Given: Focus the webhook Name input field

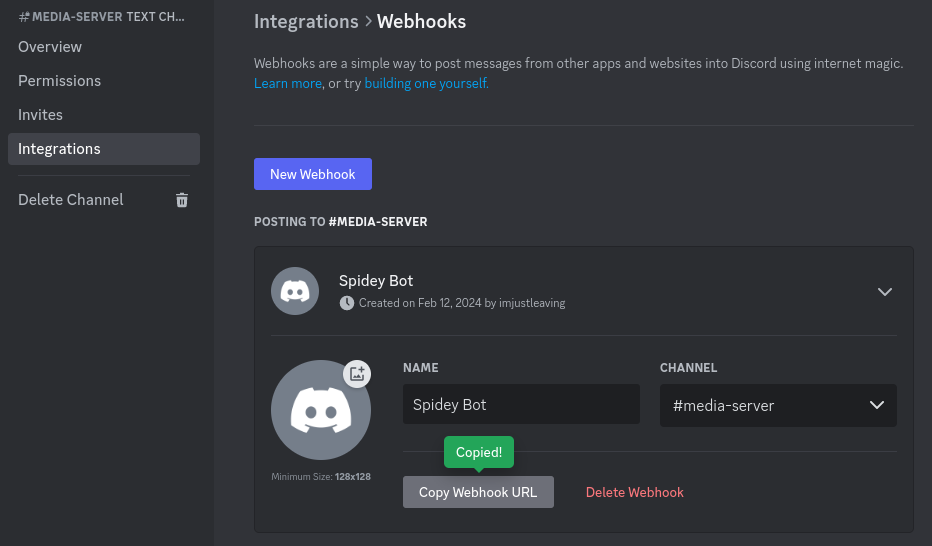Looking at the screenshot, I should (521, 404).
